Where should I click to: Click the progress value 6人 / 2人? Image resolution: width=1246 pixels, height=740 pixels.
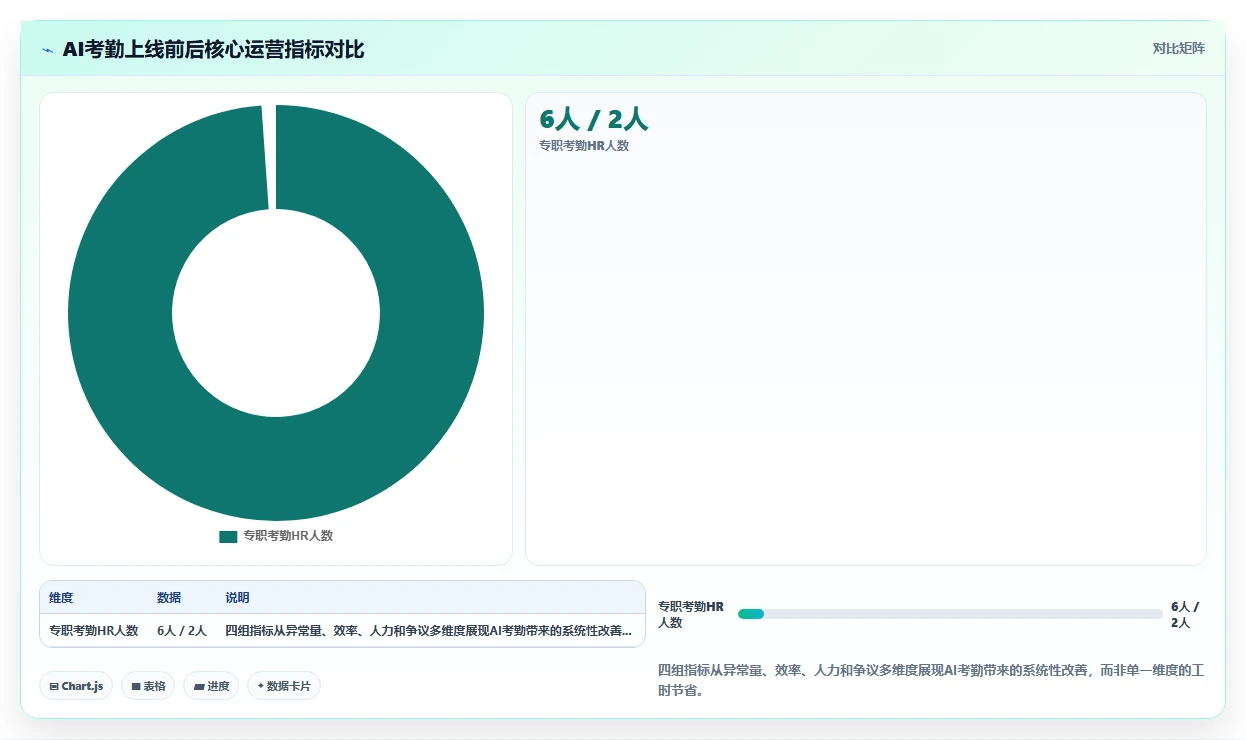pyautogui.click(x=1187, y=614)
